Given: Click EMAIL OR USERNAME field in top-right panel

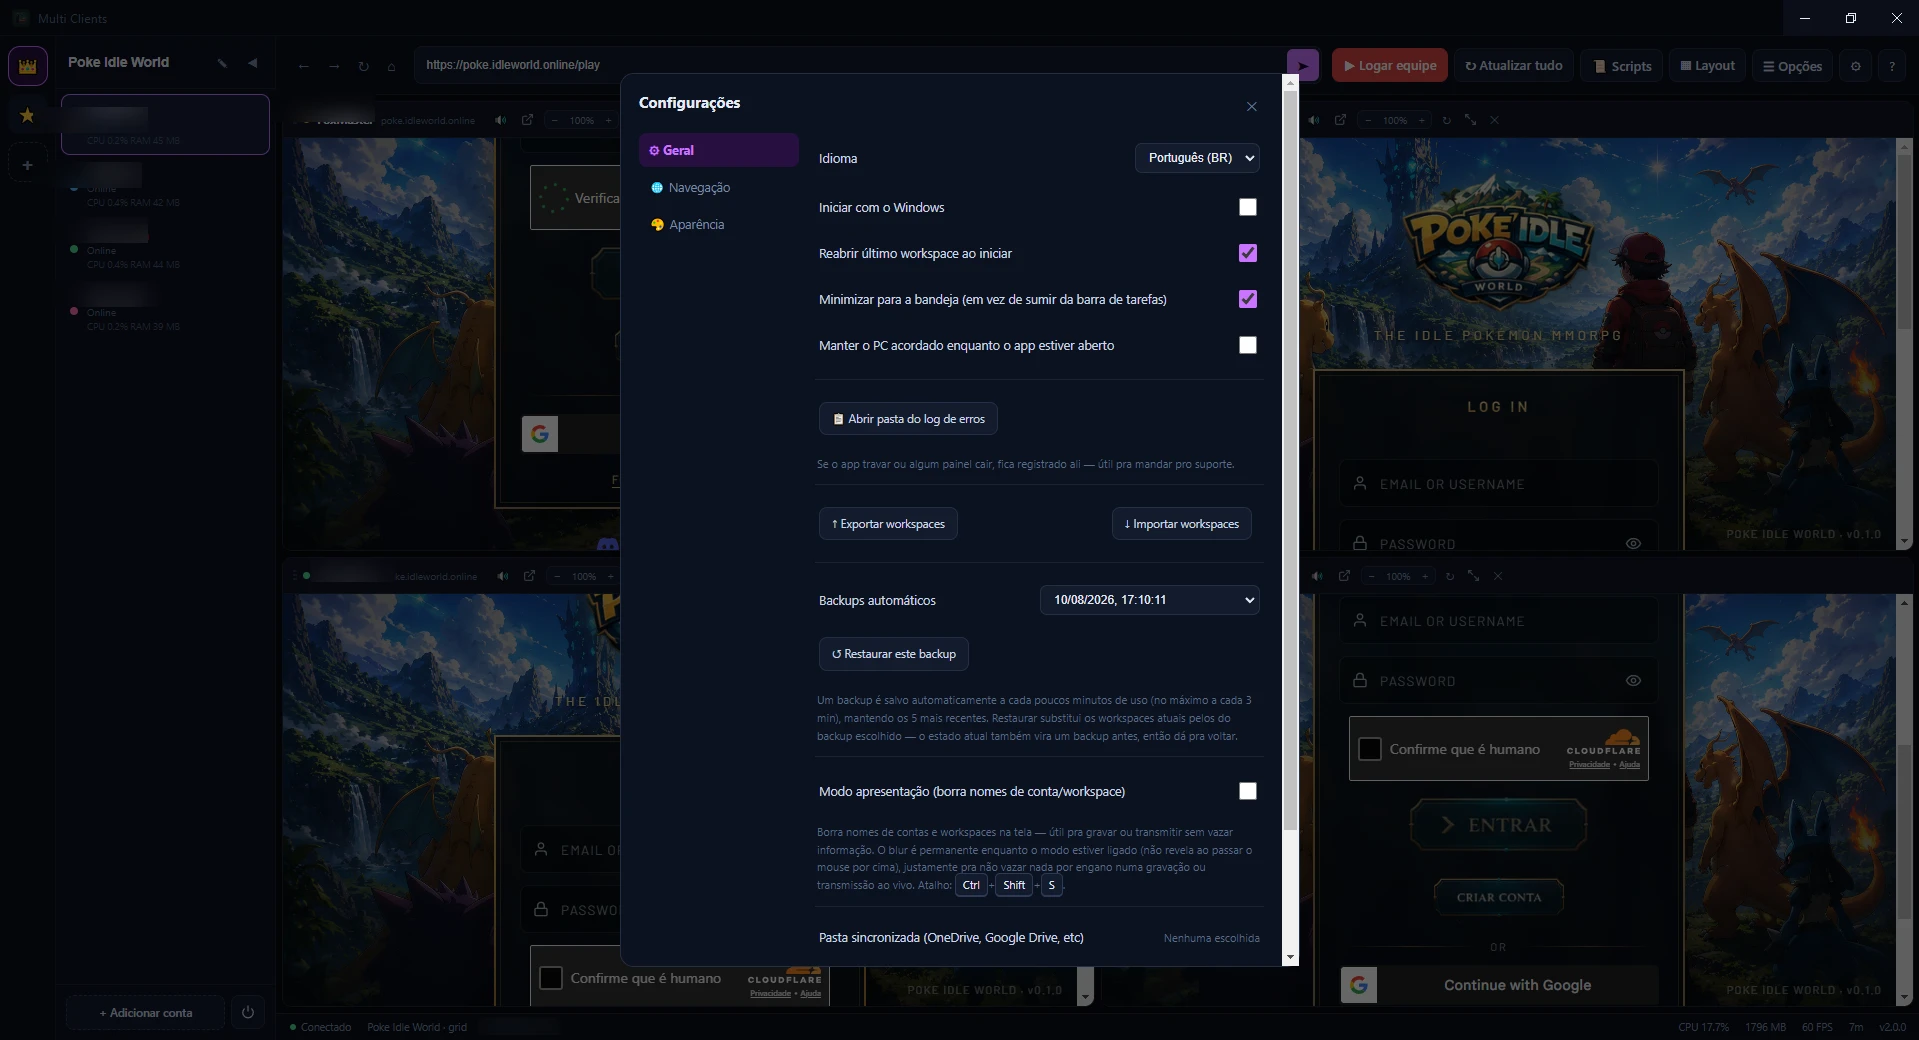Looking at the screenshot, I should click(1499, 484).
